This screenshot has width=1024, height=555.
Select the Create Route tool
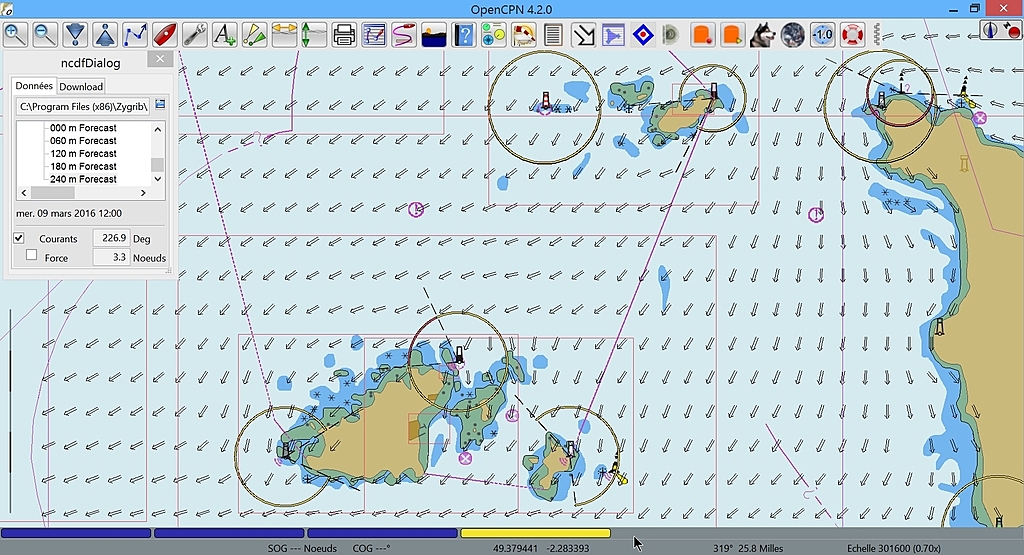tap(135, 34)
